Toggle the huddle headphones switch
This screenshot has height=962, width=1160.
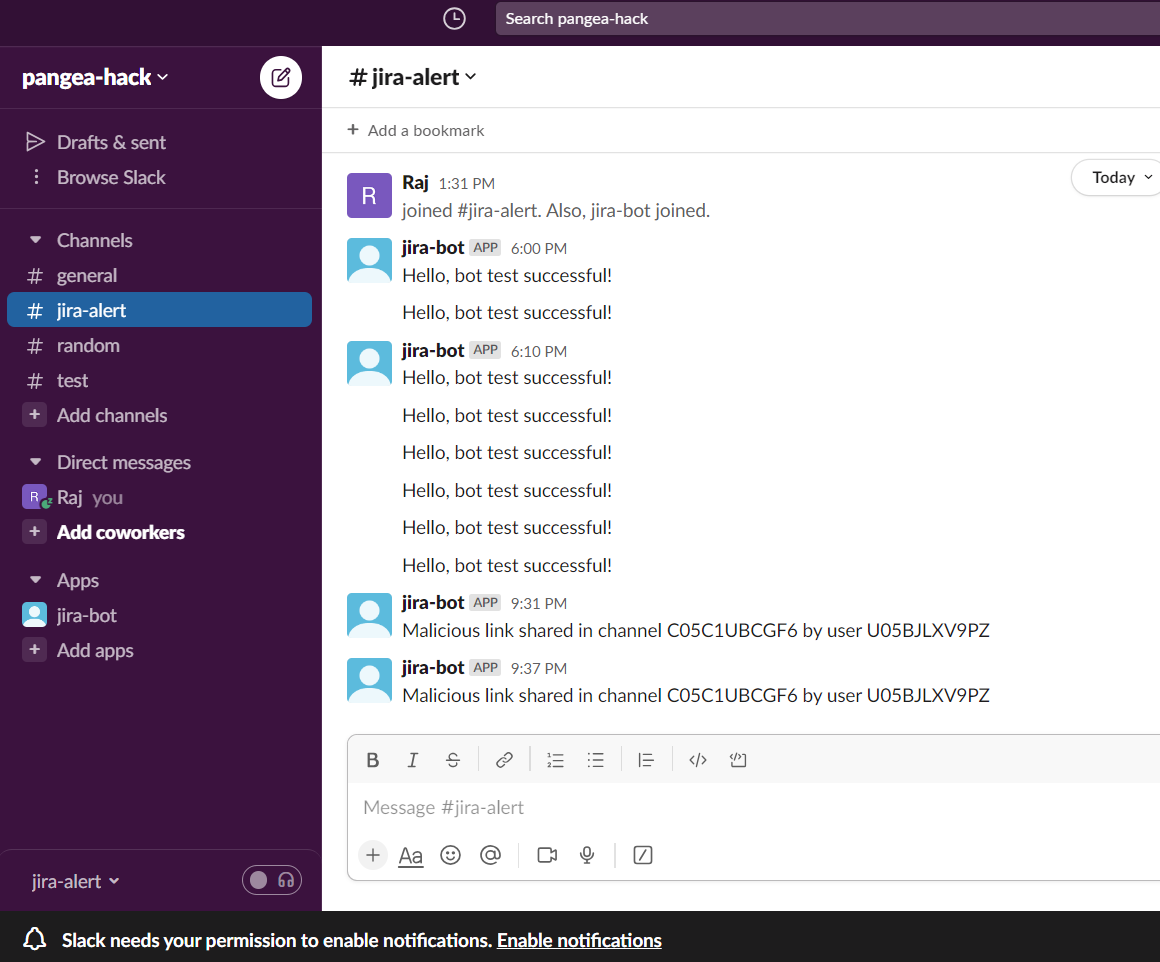point(272,880)
